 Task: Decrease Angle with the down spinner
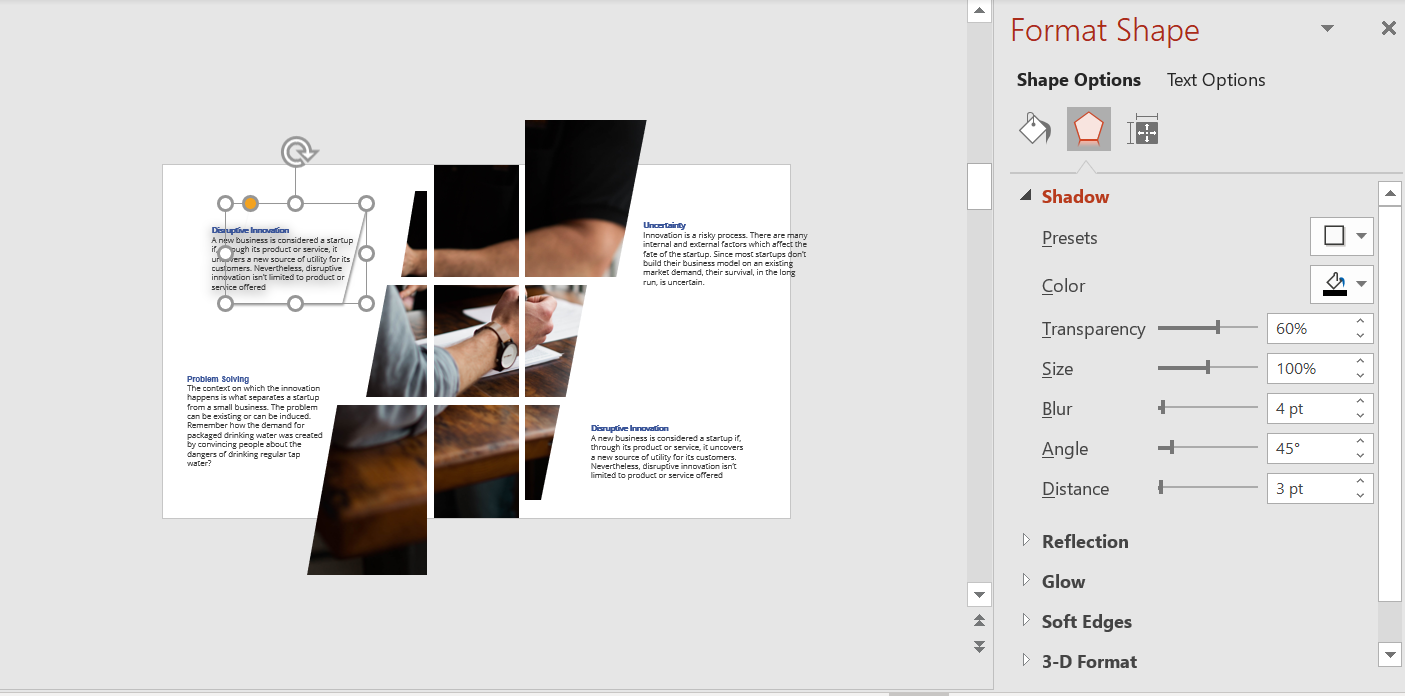click(1361, 455)
